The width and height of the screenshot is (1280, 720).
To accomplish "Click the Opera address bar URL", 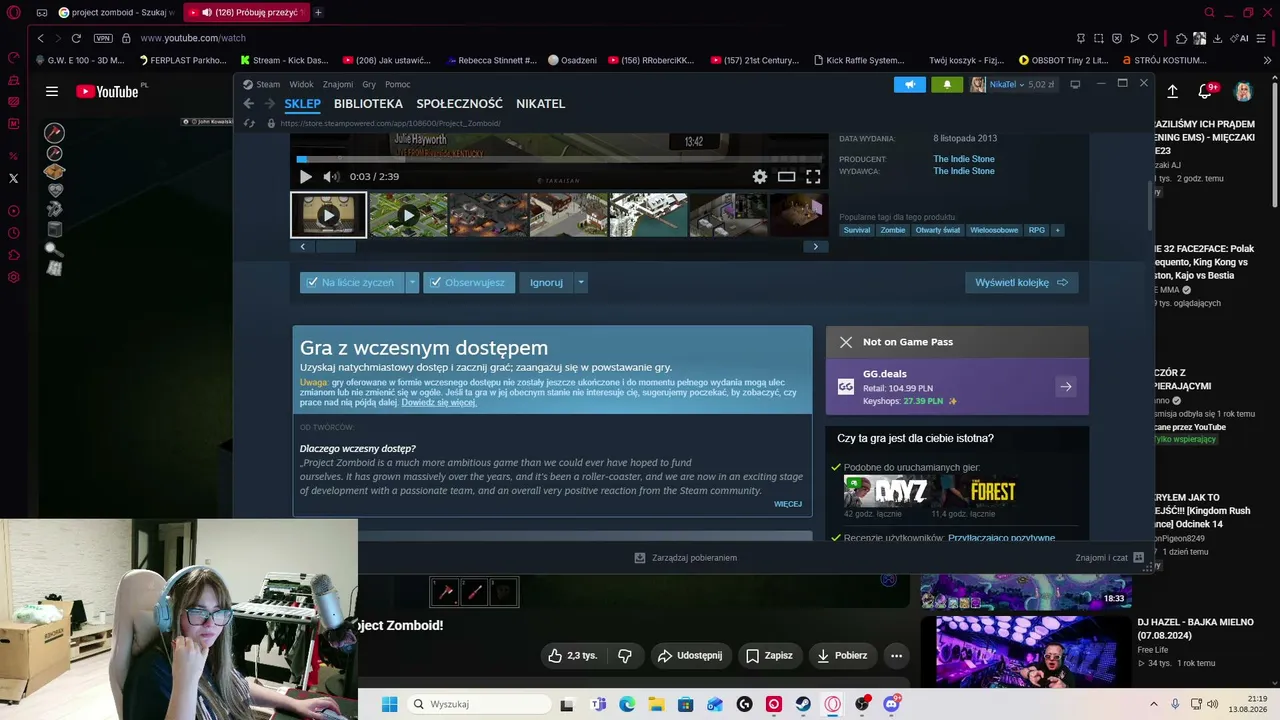I will (193, 38).
